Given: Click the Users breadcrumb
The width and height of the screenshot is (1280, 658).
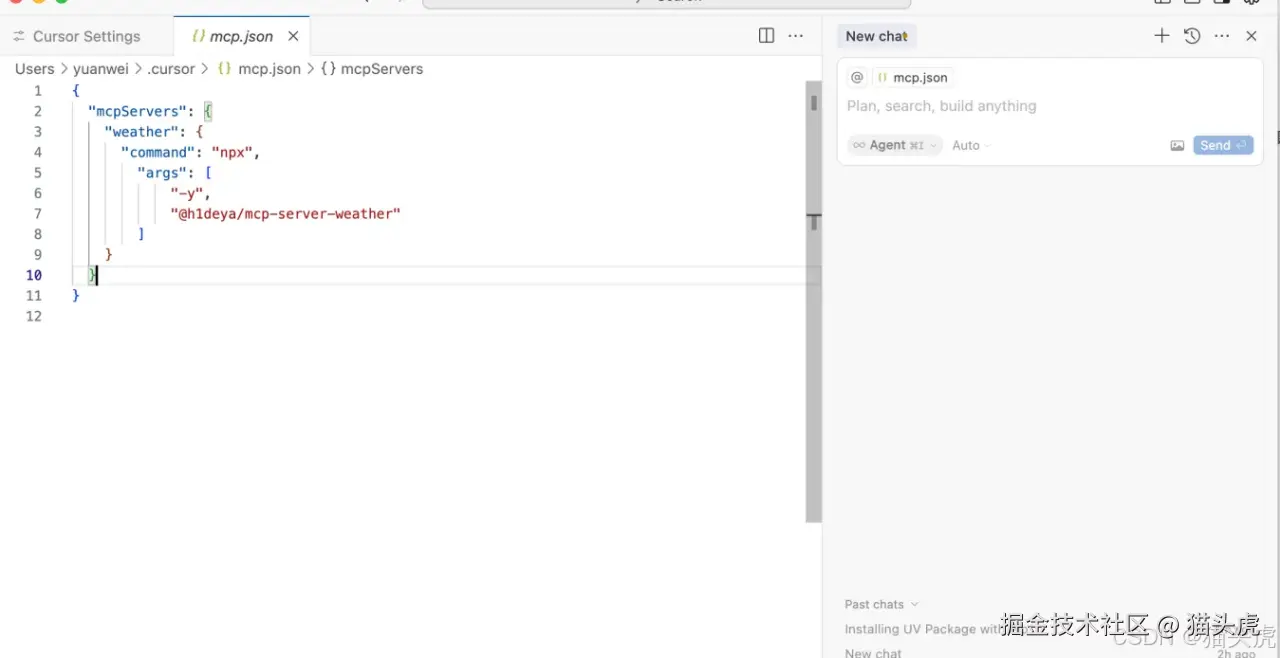Looking at the screenshot, I should [x=34, y=69].
